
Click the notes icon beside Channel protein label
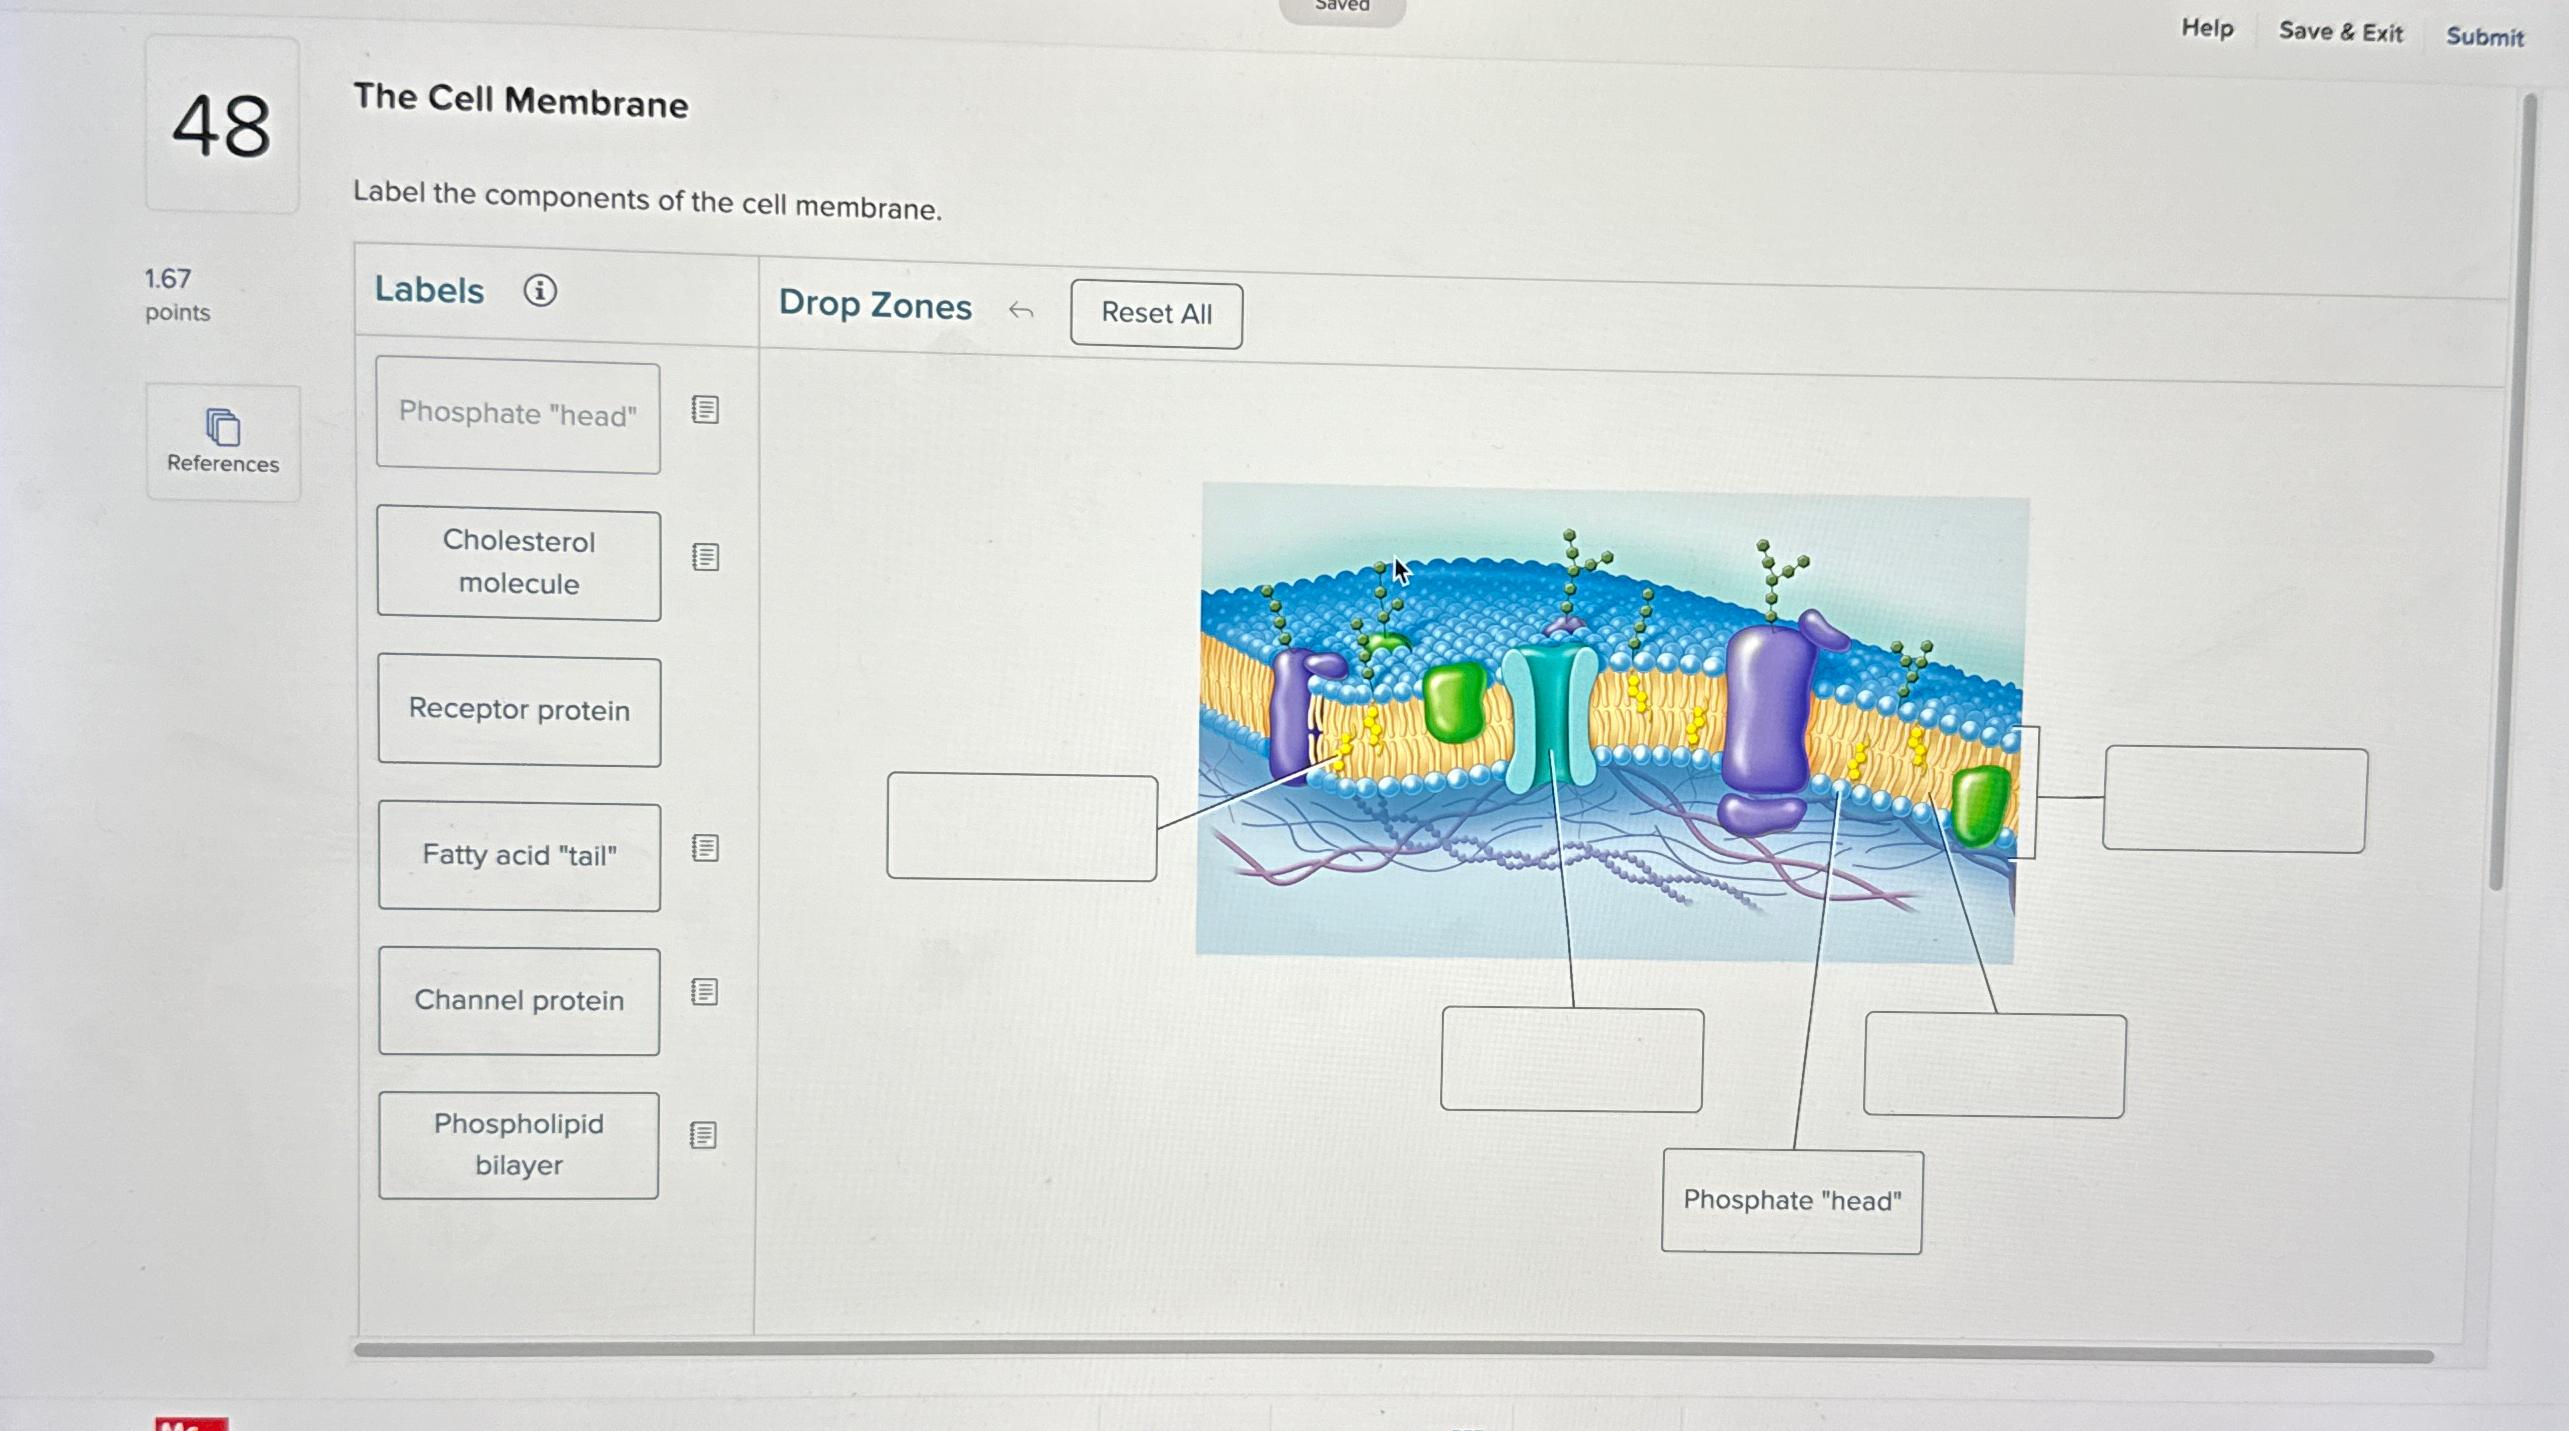coord(705,992)
